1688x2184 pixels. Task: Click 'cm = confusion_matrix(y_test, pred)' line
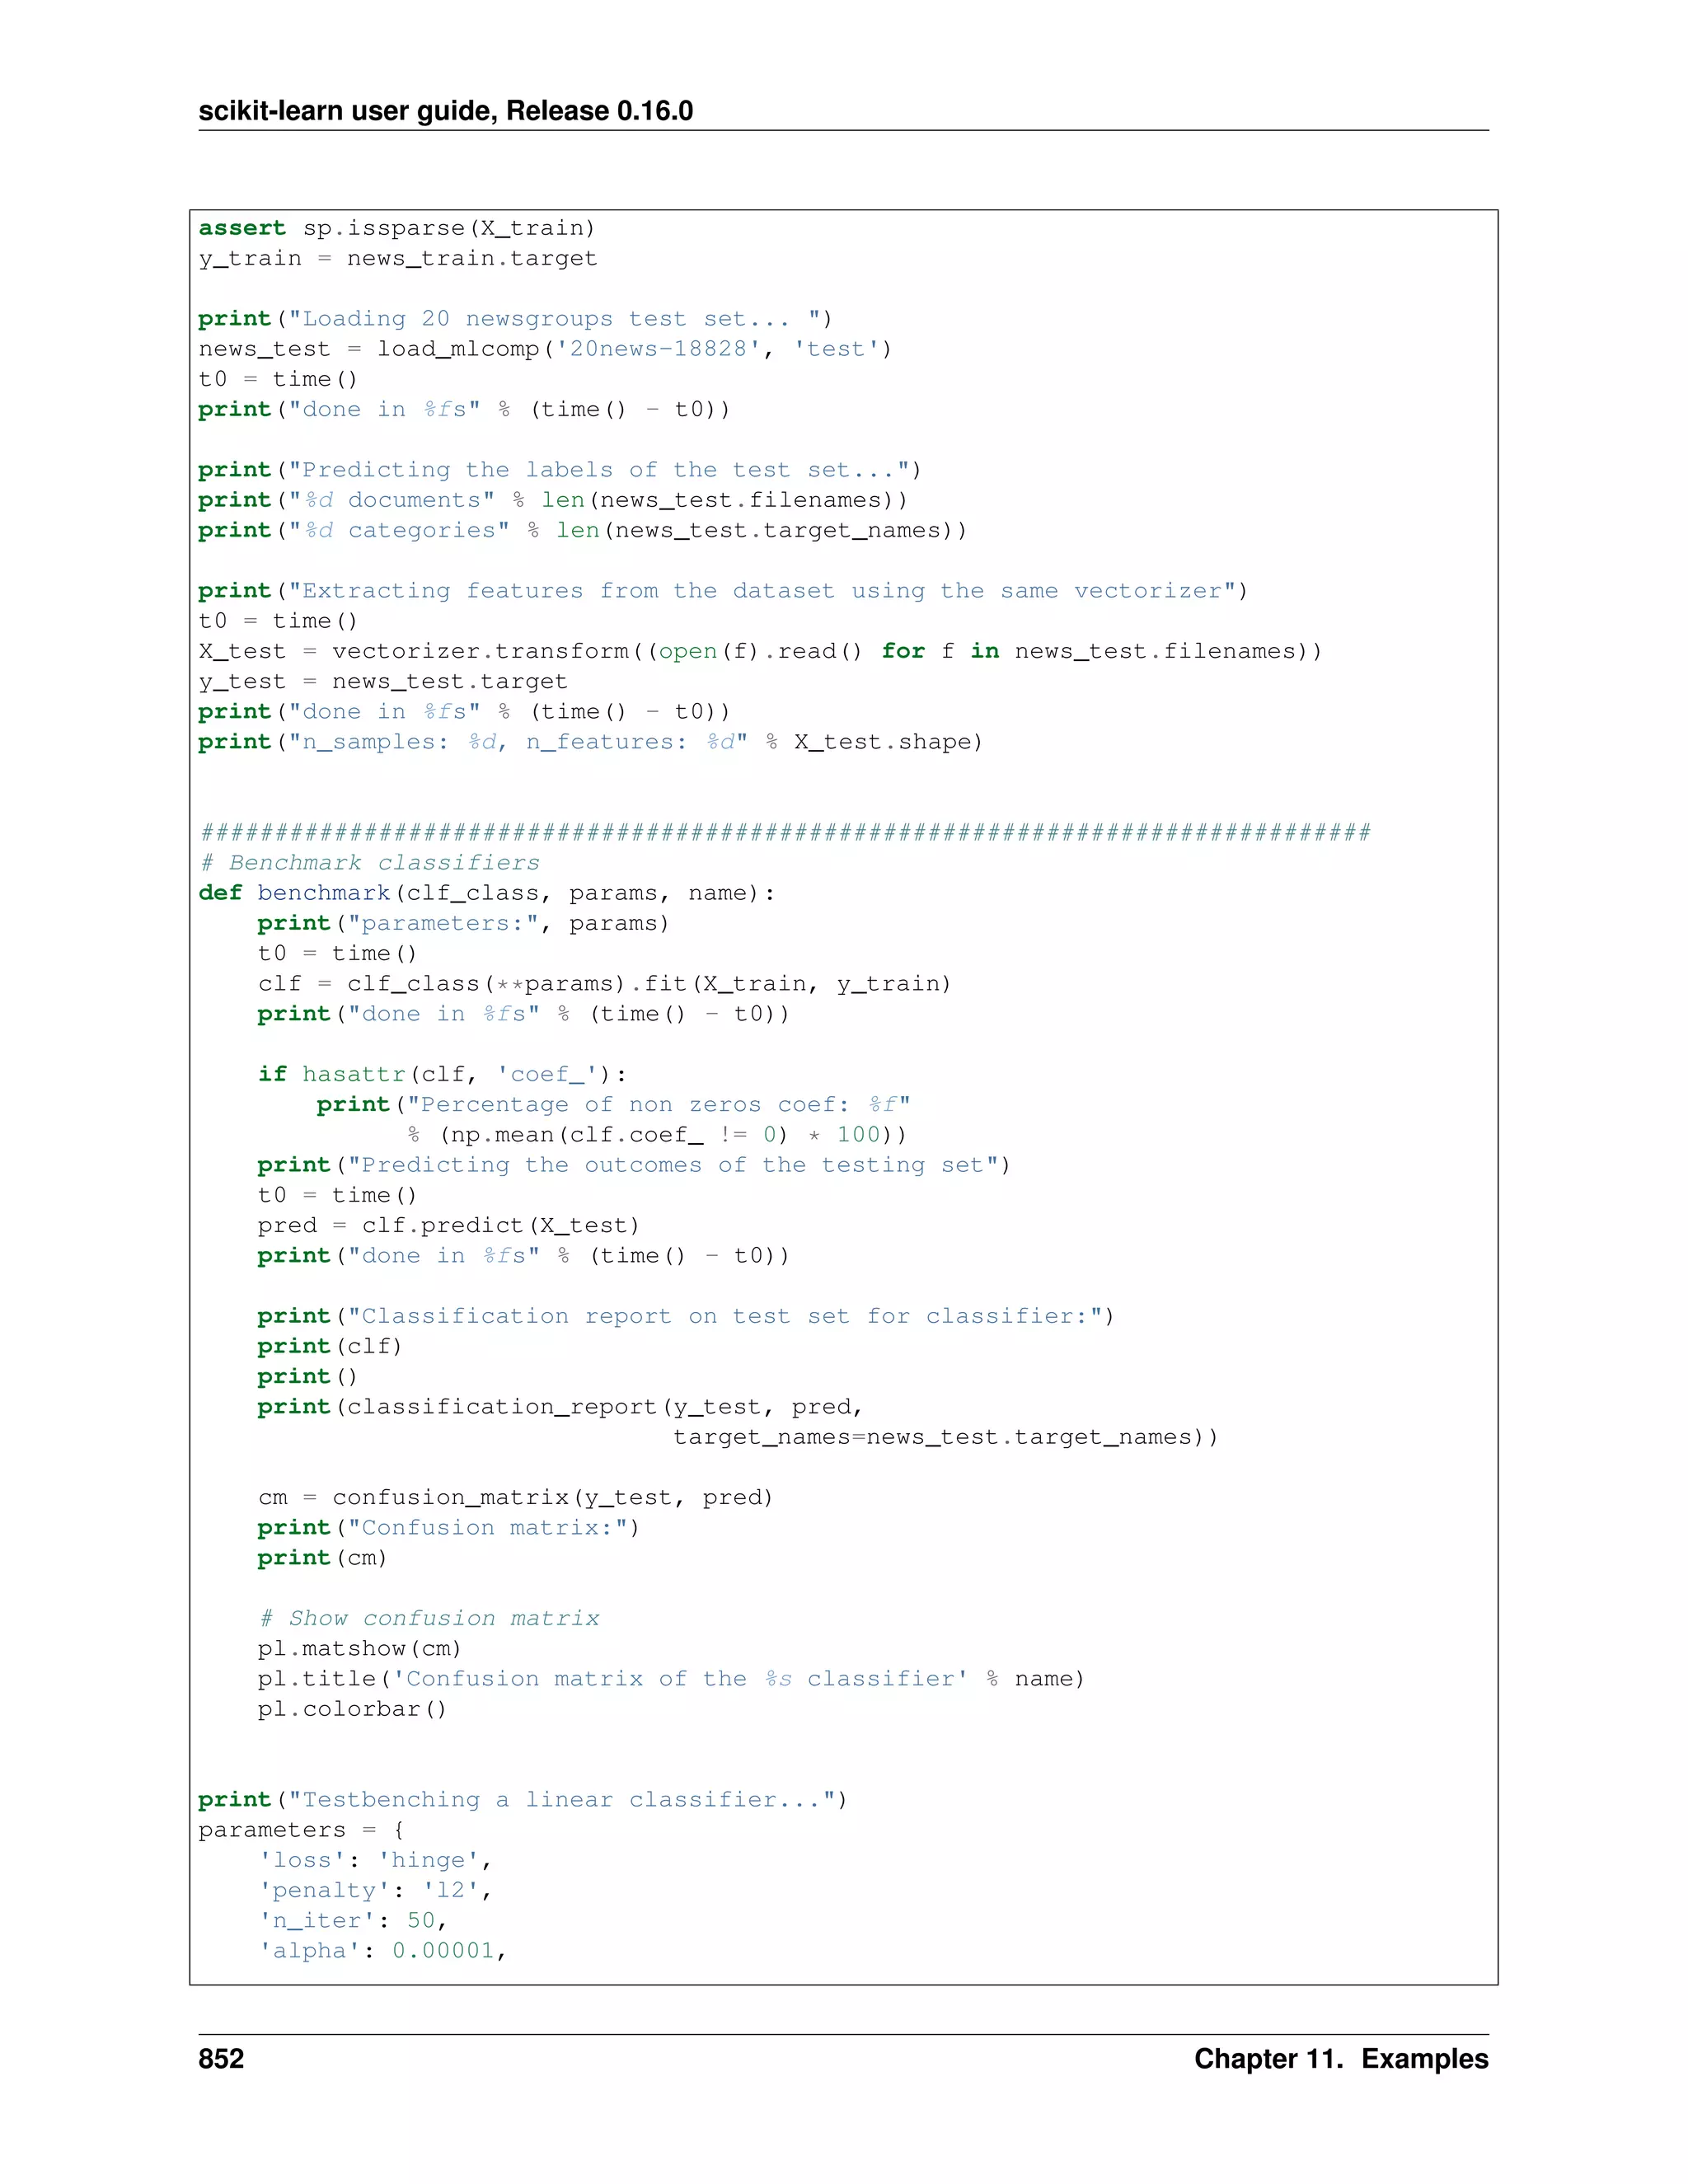point(515,1498)
